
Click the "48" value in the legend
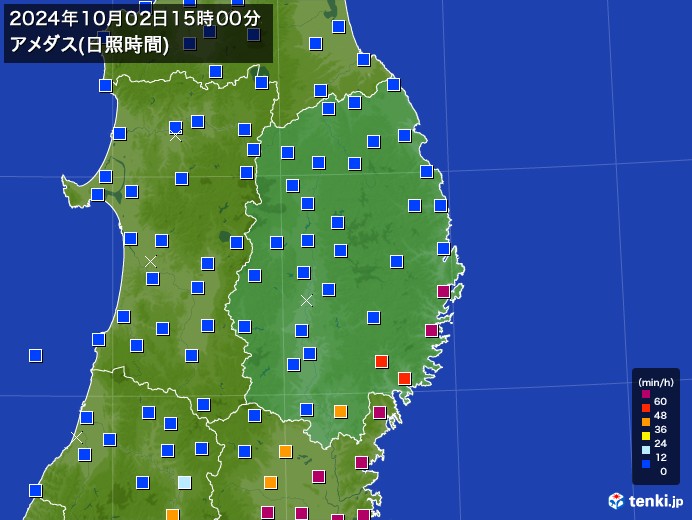(660, 415)
